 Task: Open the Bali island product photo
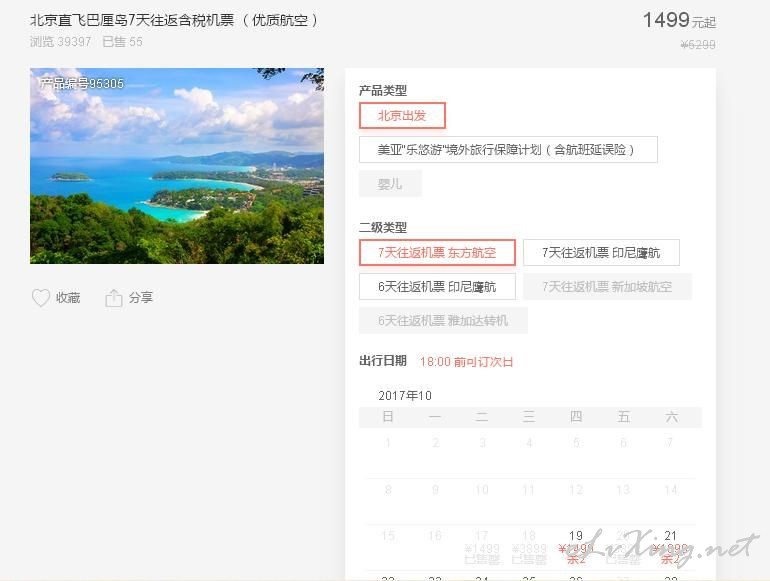pos(177,166)
